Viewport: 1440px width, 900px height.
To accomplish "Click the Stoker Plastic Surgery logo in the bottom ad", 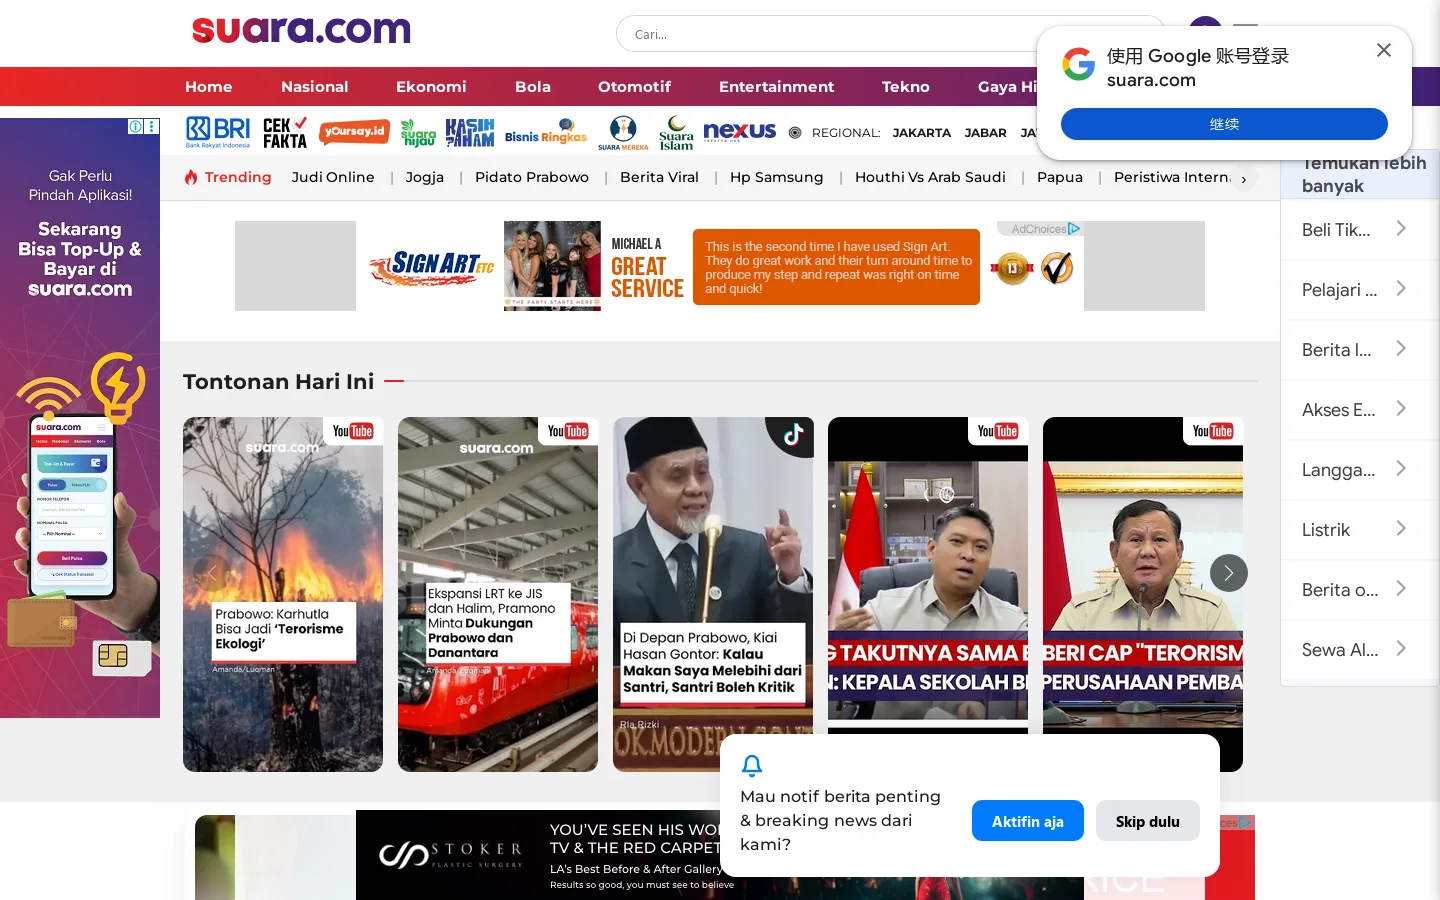I will coord(450,855).
